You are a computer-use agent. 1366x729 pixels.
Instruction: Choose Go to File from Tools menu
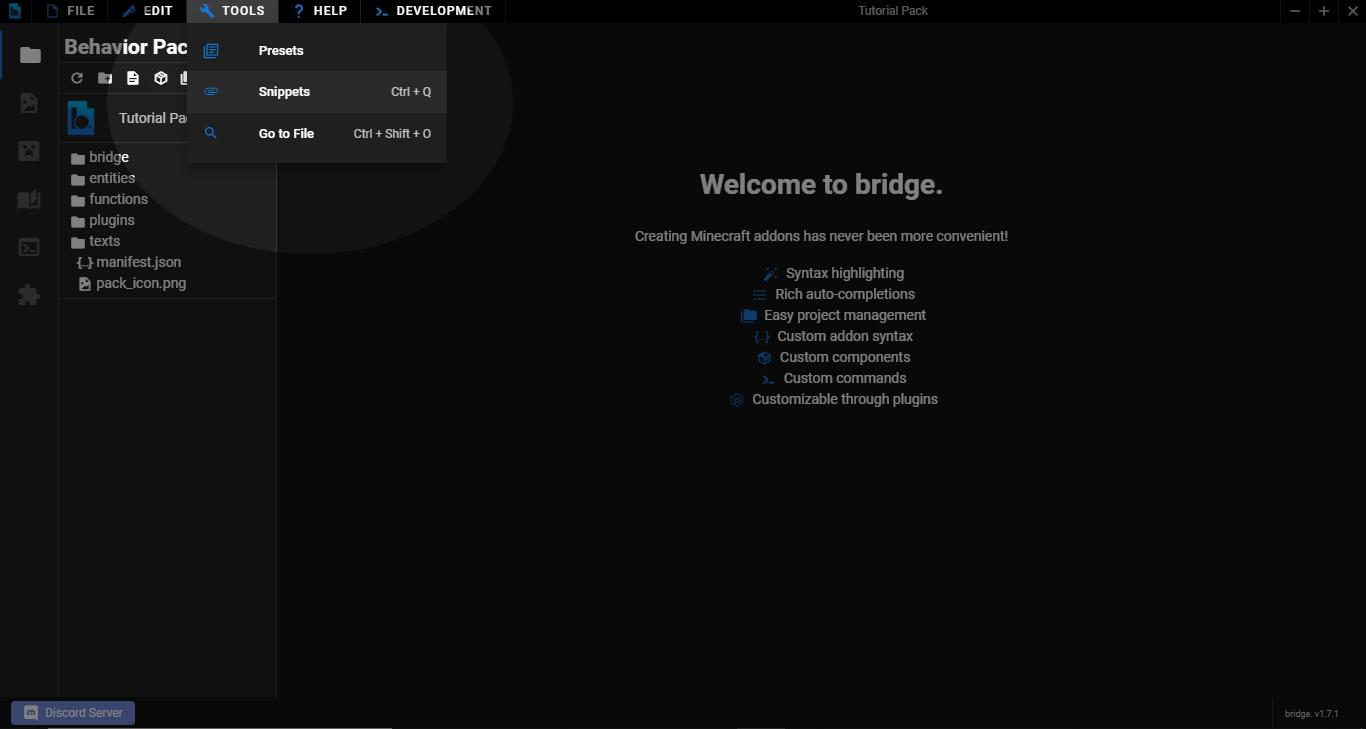pyautogui.click(x=317, y=134)
